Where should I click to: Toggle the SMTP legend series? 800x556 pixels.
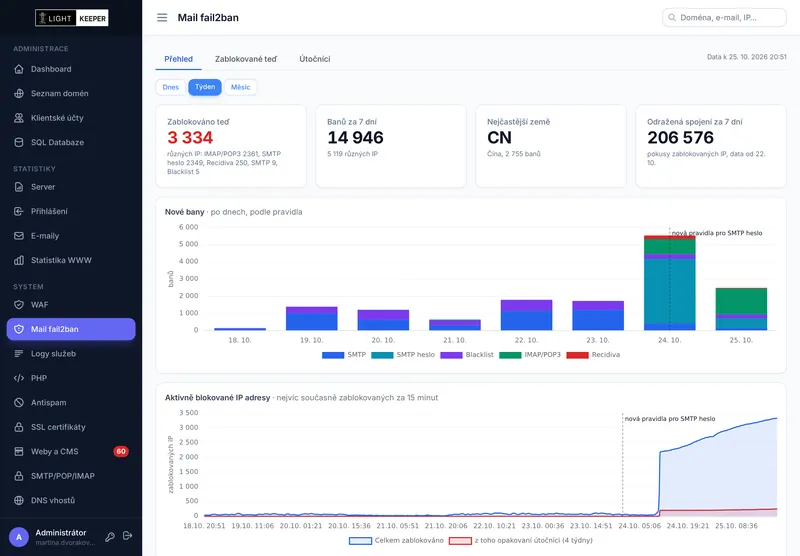(x=344, y=355)
